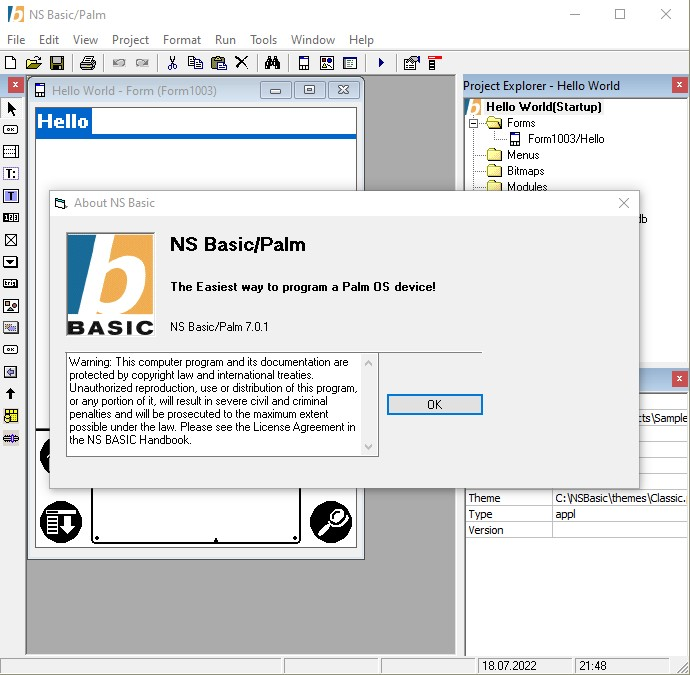Viewport: 690px width, 675px height.
Task: Click the Theme property value cell
Action: tap(620, 498)
